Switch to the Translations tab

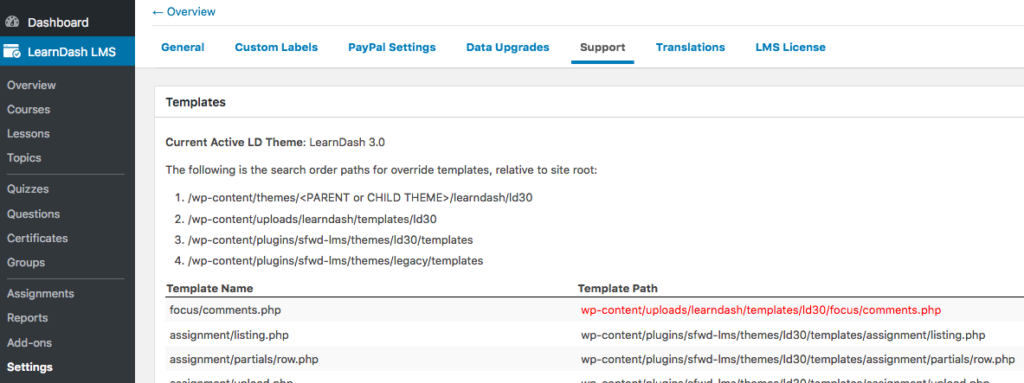690,47
